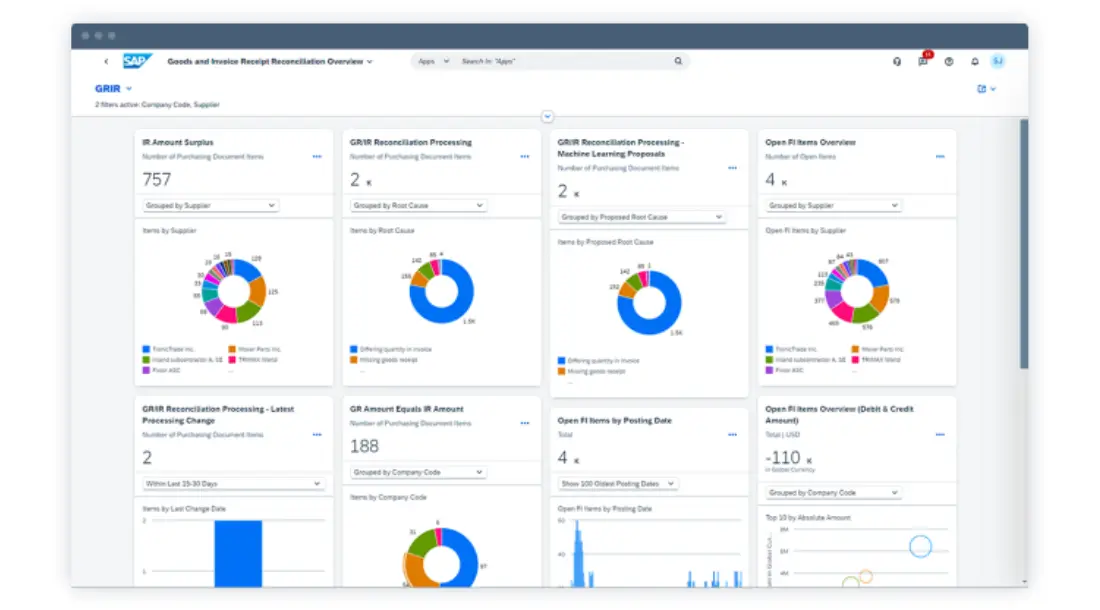Click pink legend swatch in IR Amount Surplus
The image size is (1100, 610).
232,360
